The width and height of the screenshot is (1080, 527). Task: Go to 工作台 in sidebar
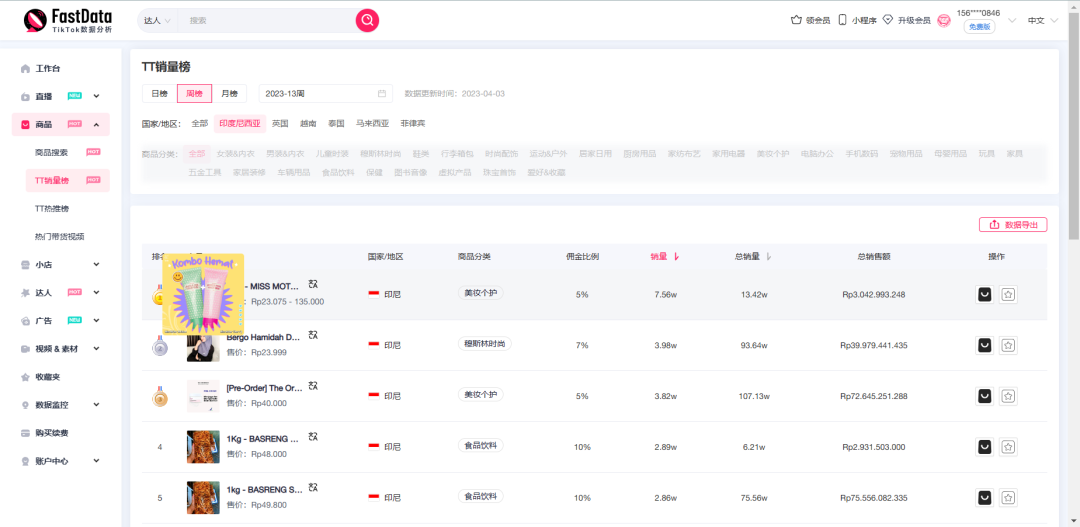tap(48, 69)
